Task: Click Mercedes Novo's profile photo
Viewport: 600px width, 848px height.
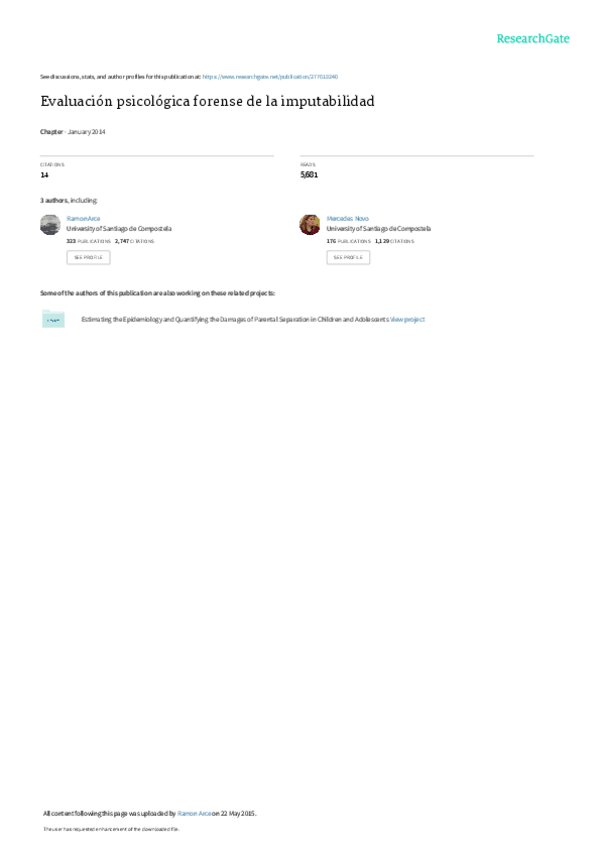Action: (x=309, y=224)
